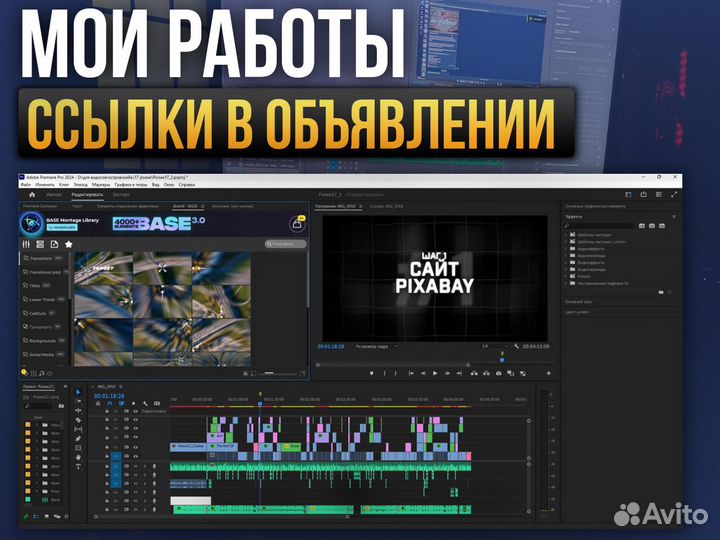Image resolution: width=720 pixels, height=540 pixels.
Task: Open the 'Маркеры' menu
Action: pos(101,185)
